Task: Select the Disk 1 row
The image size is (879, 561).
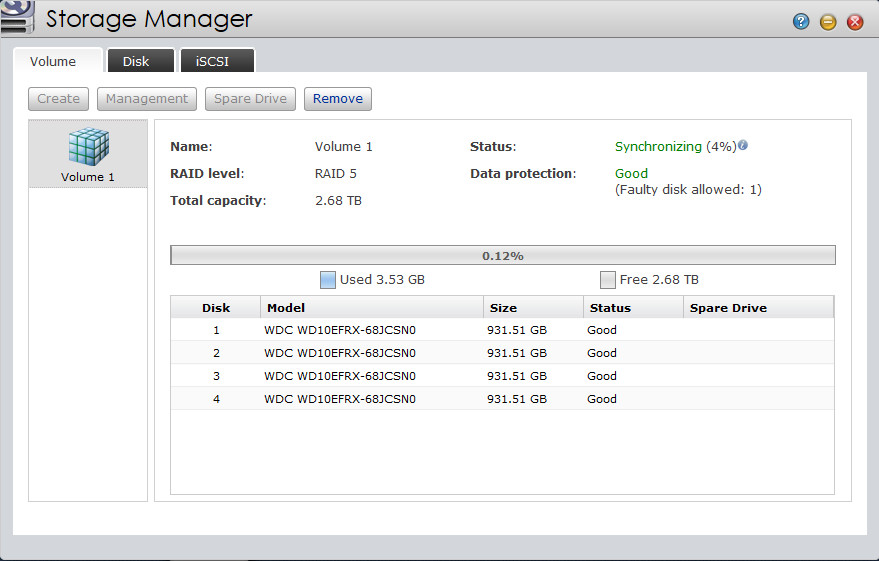Action: (502, 330)
